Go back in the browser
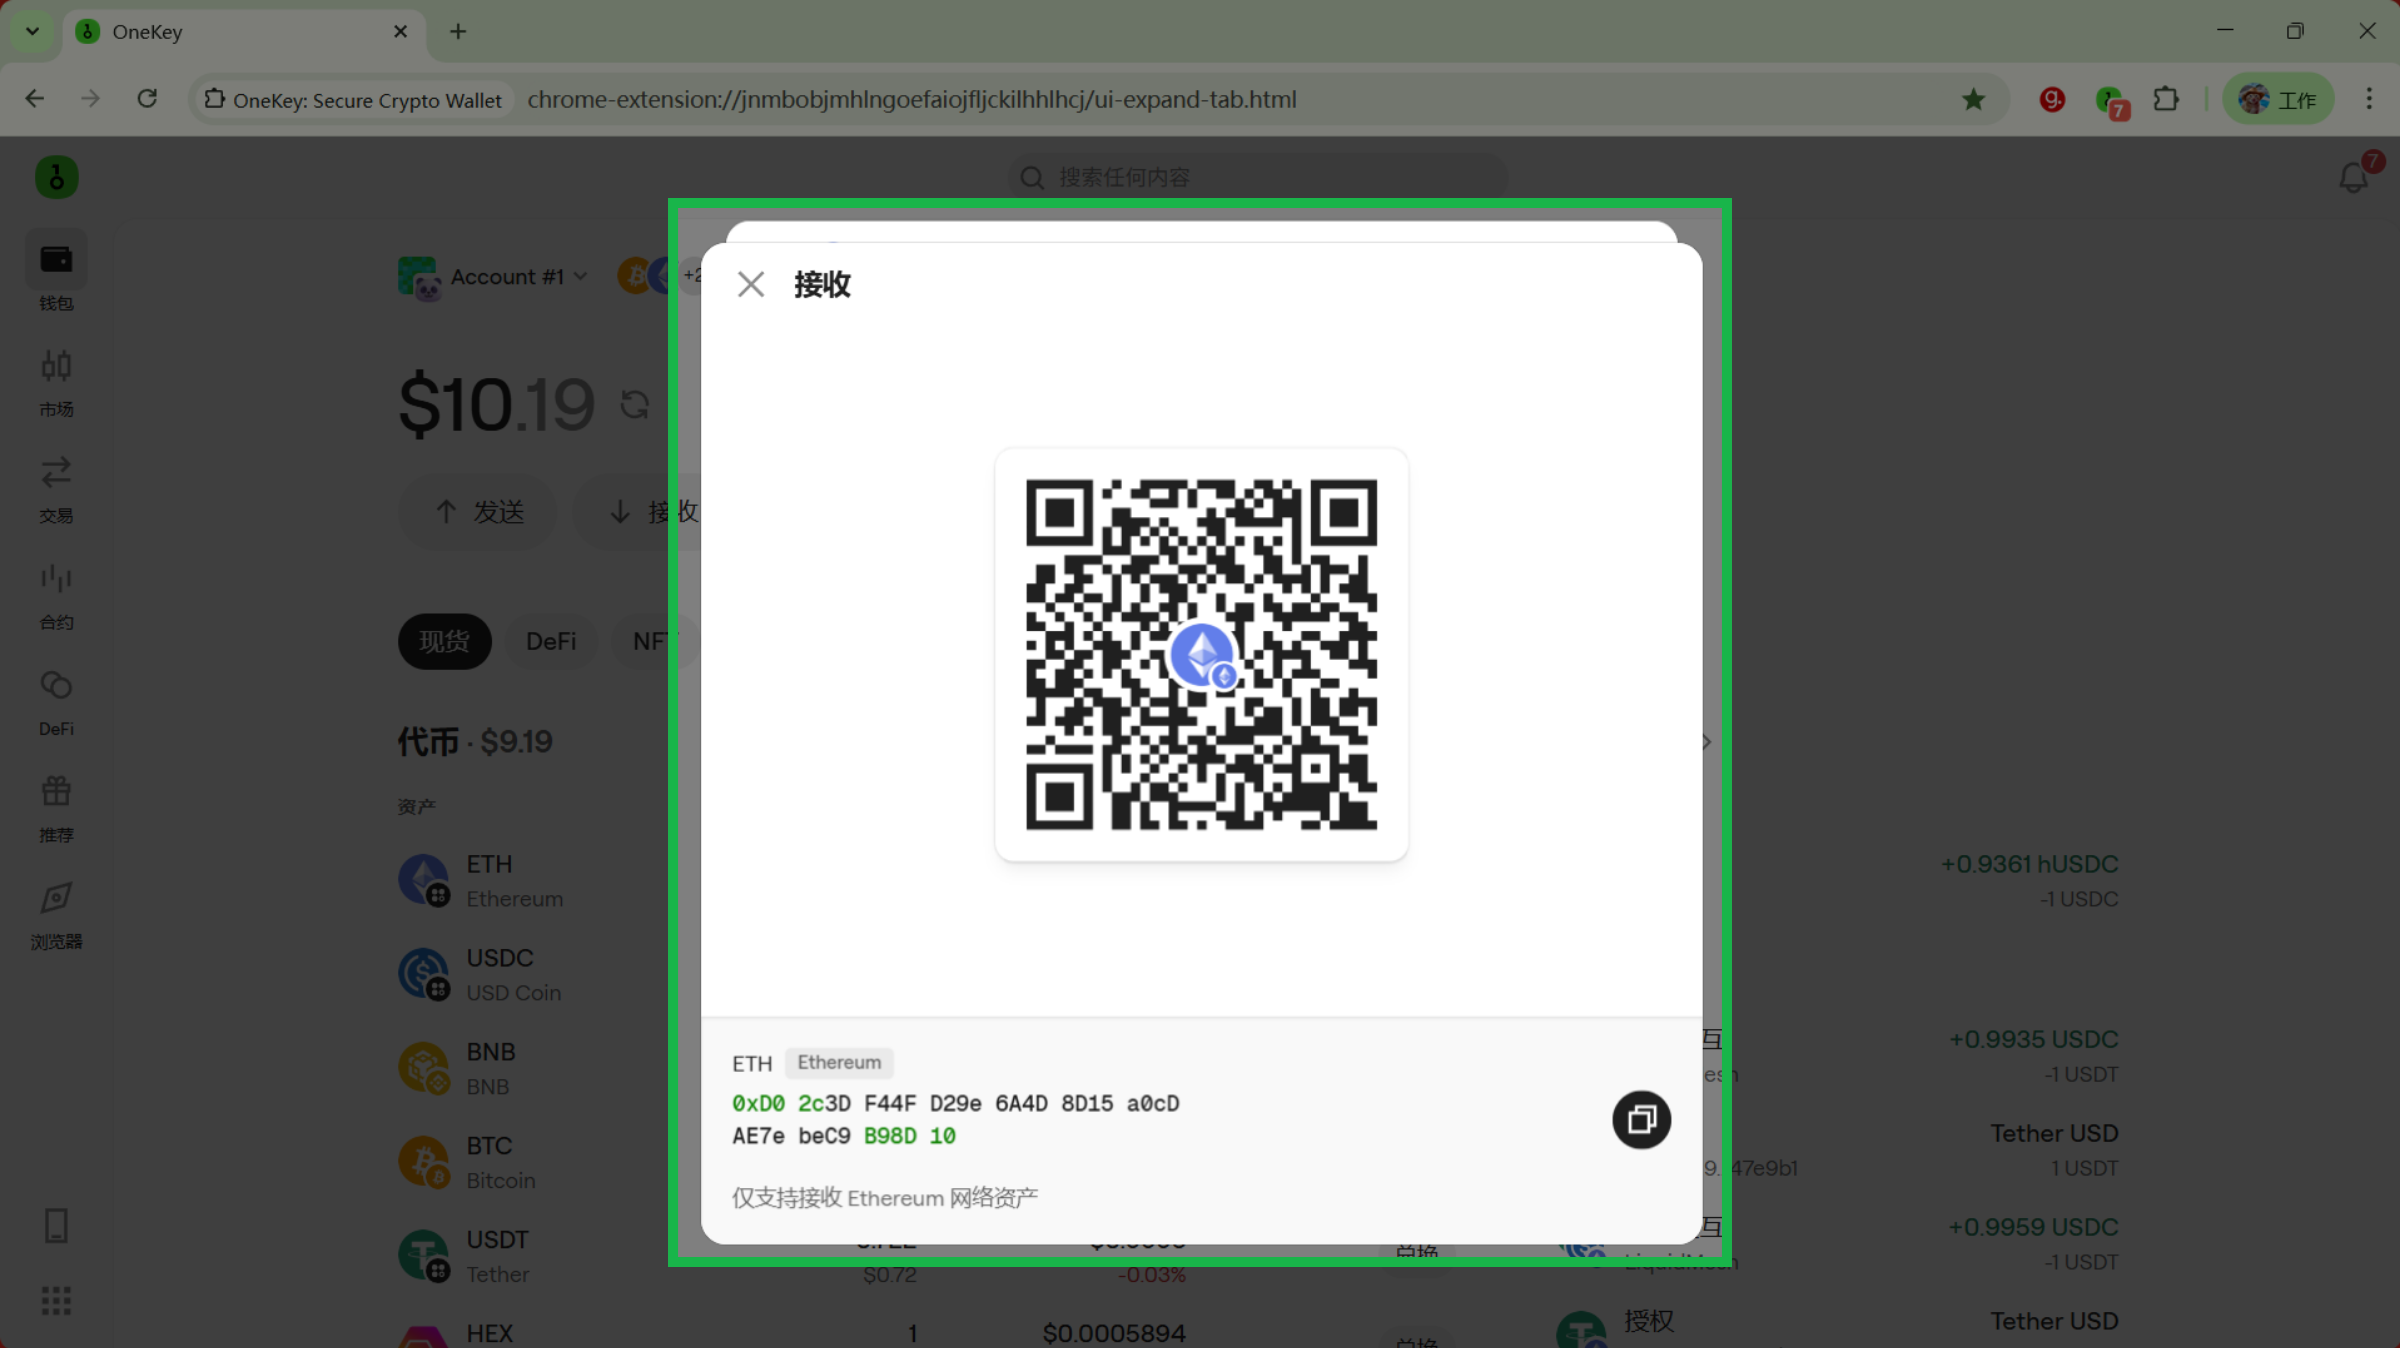Viewport: 2400px width, 1348px height. coord(35,99)
